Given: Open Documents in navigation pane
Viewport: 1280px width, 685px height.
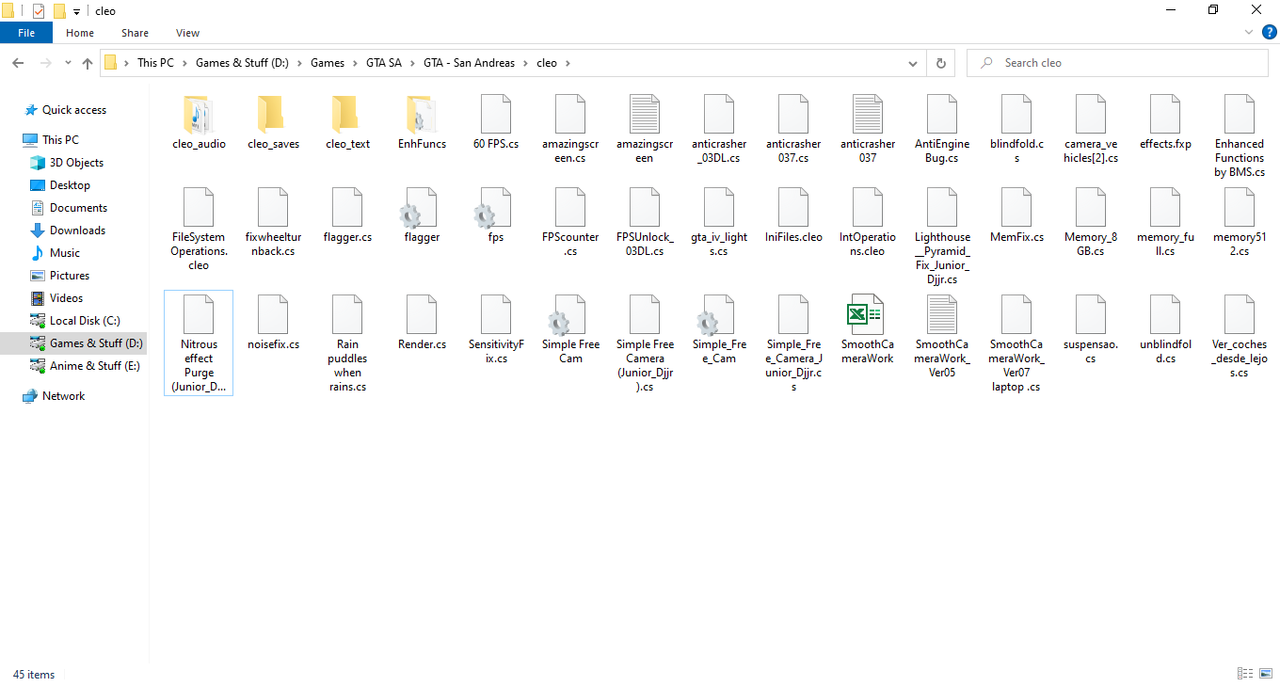Looking at the screenshot, I should click(78, 208).
